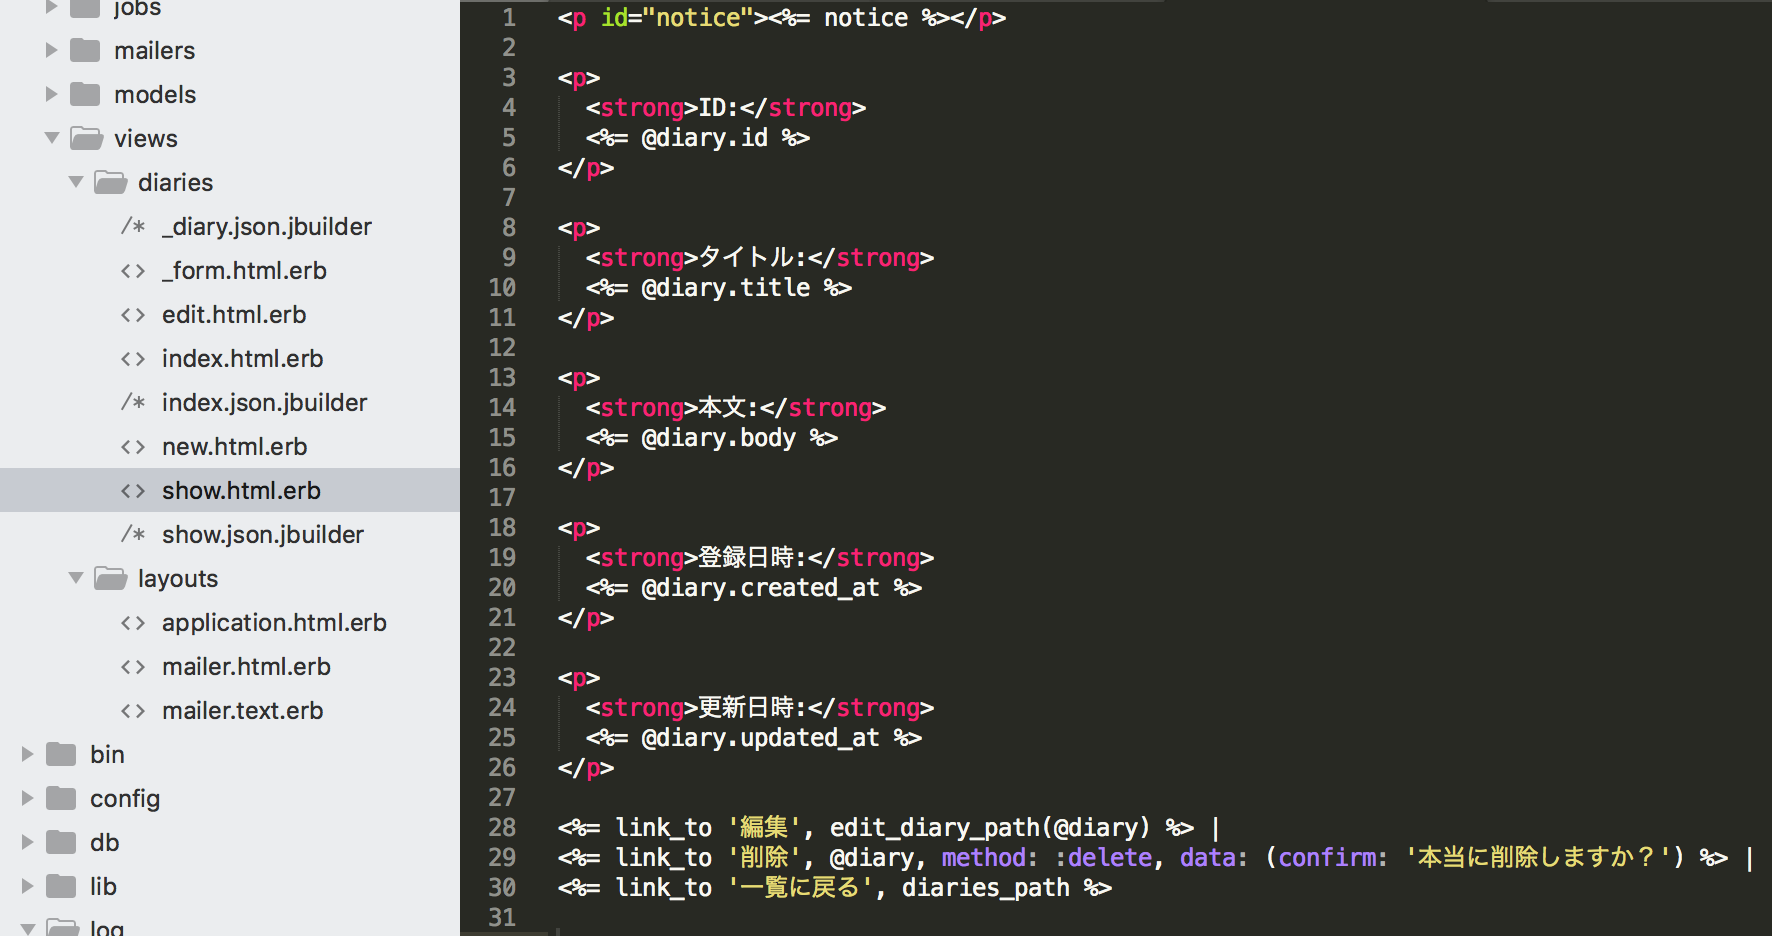Open index.json.jbuilder file

pos(265,403)
